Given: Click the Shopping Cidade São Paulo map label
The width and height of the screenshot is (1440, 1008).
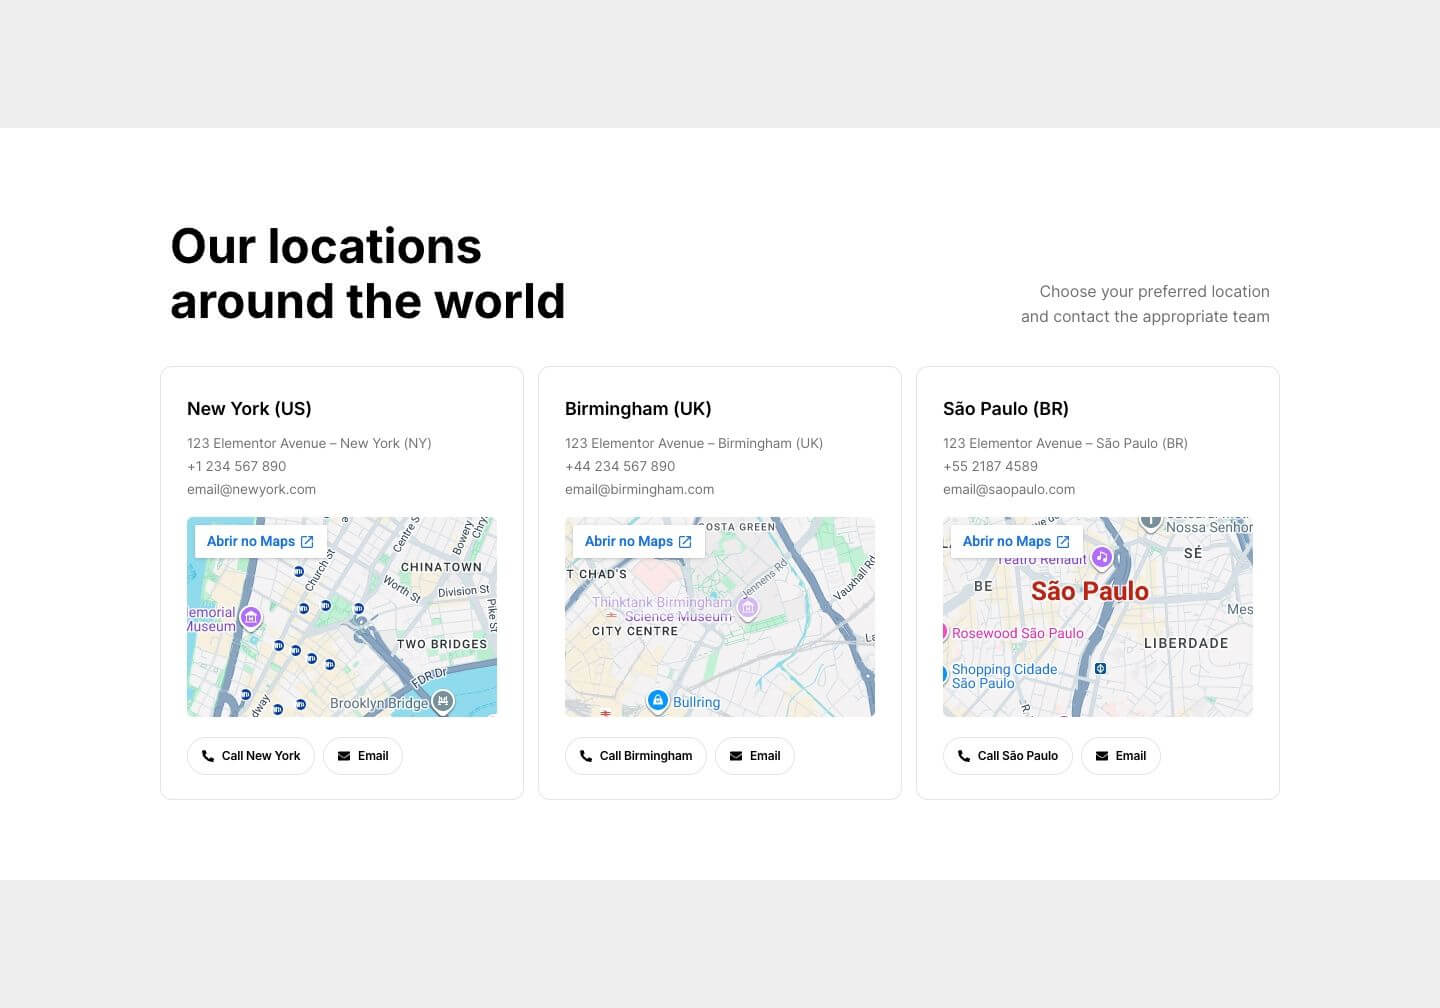Looking at the screenshot, I should click(x=1004, y=676).
